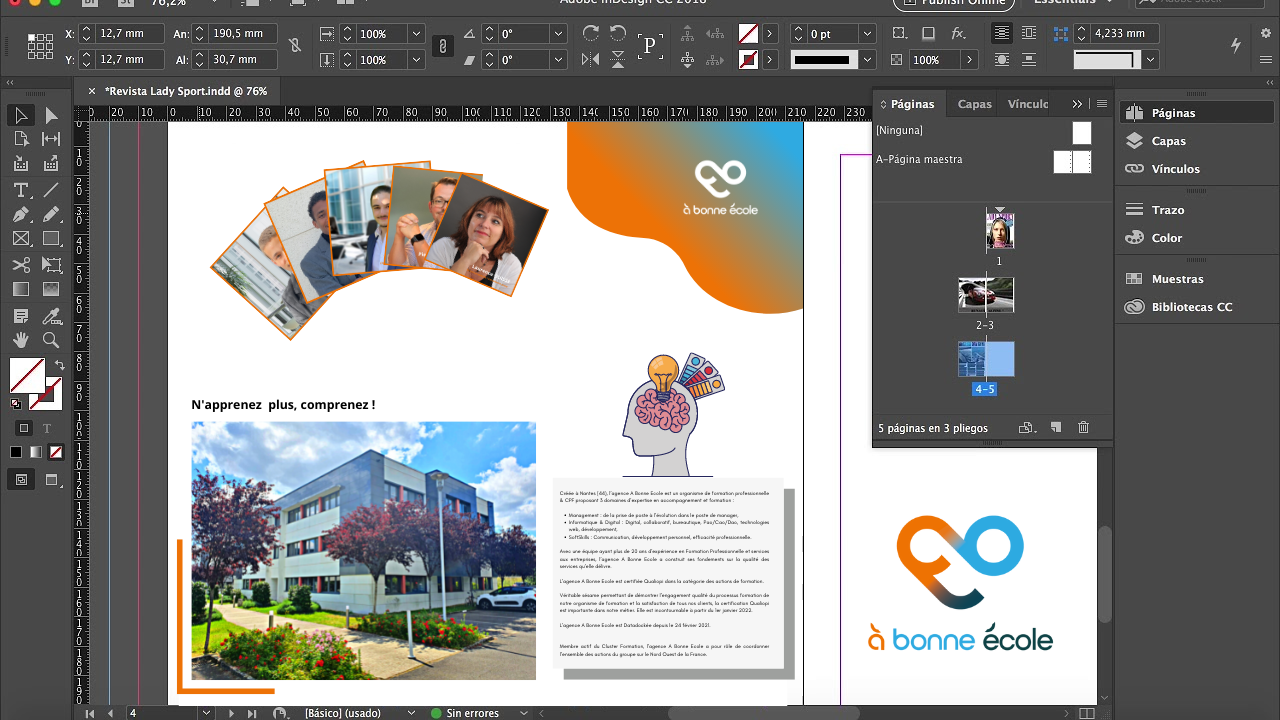Screen dimensions: 1280x720
Task: Select the Direct Selection tool
Action: [51, 115]
